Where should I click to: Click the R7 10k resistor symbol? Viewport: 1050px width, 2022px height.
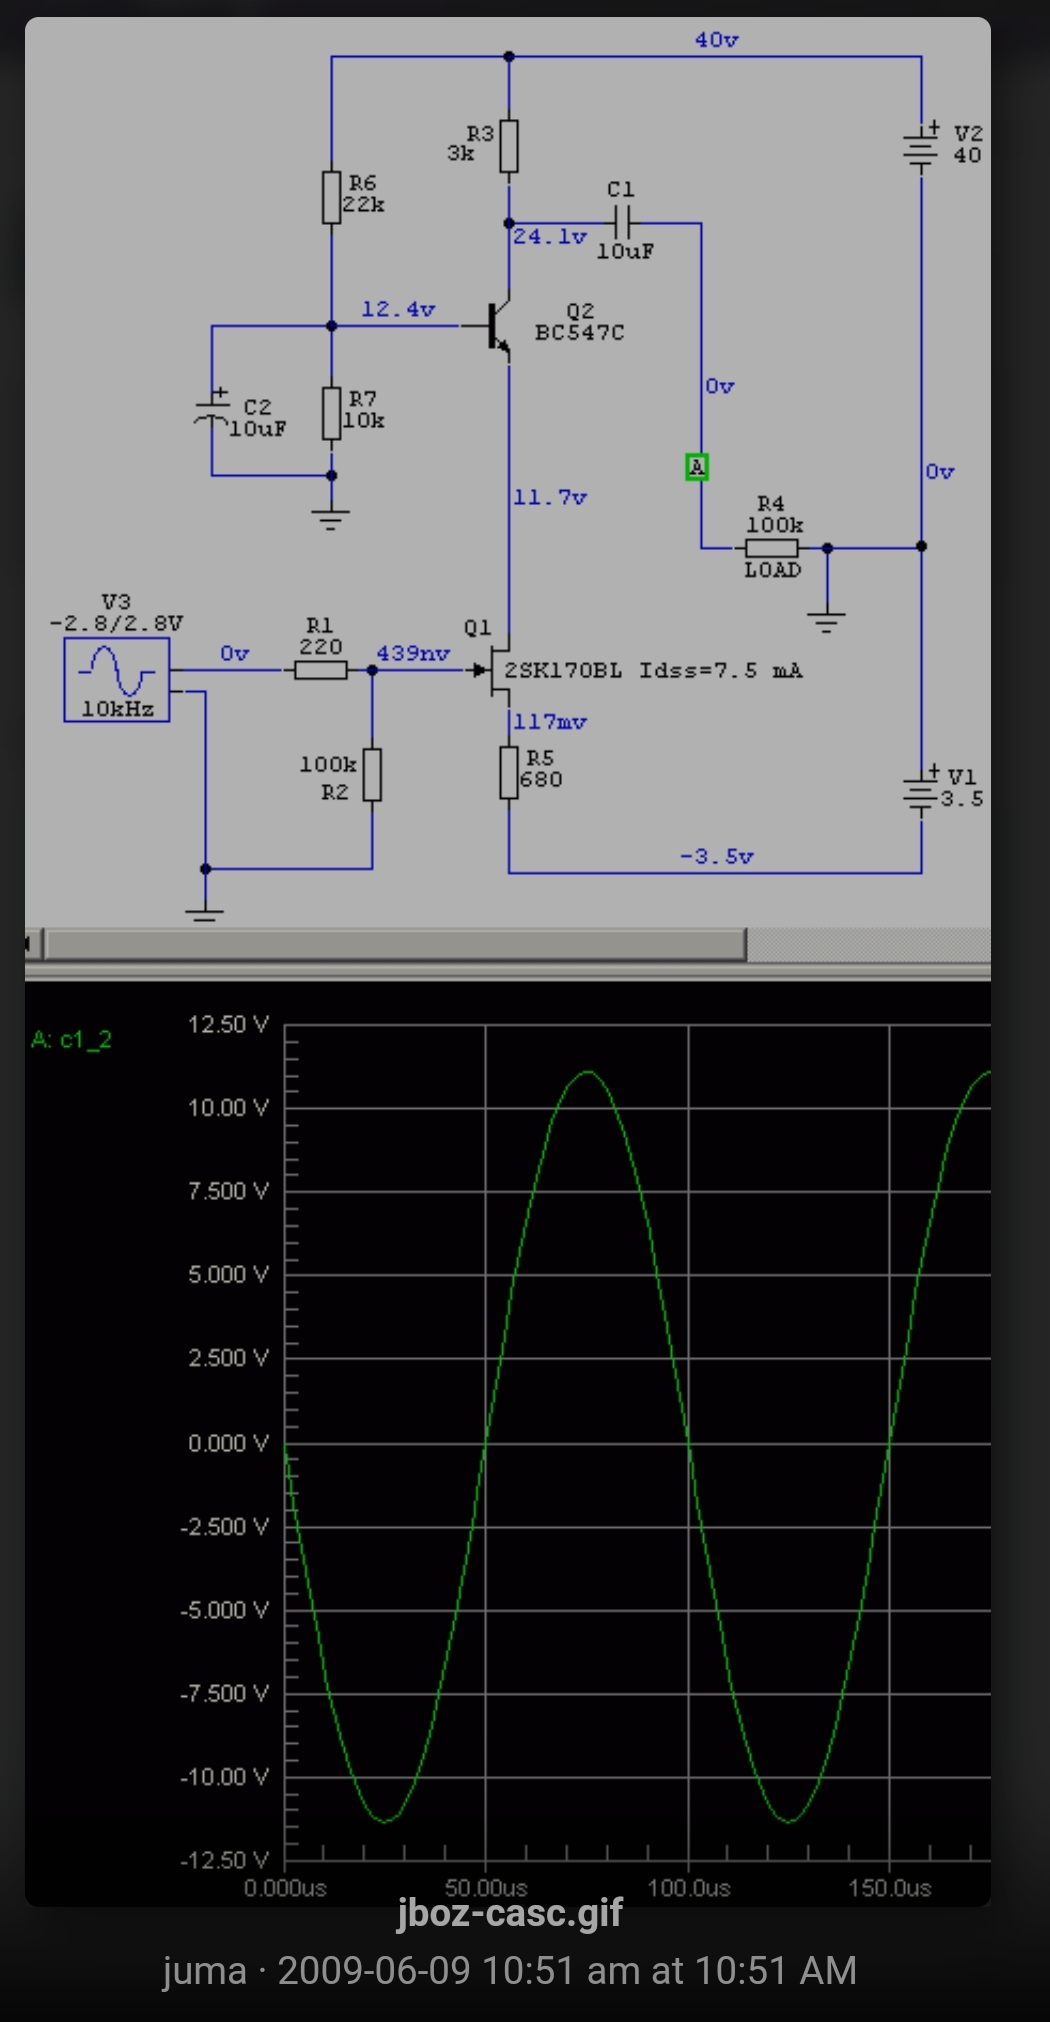click(332, 414)
